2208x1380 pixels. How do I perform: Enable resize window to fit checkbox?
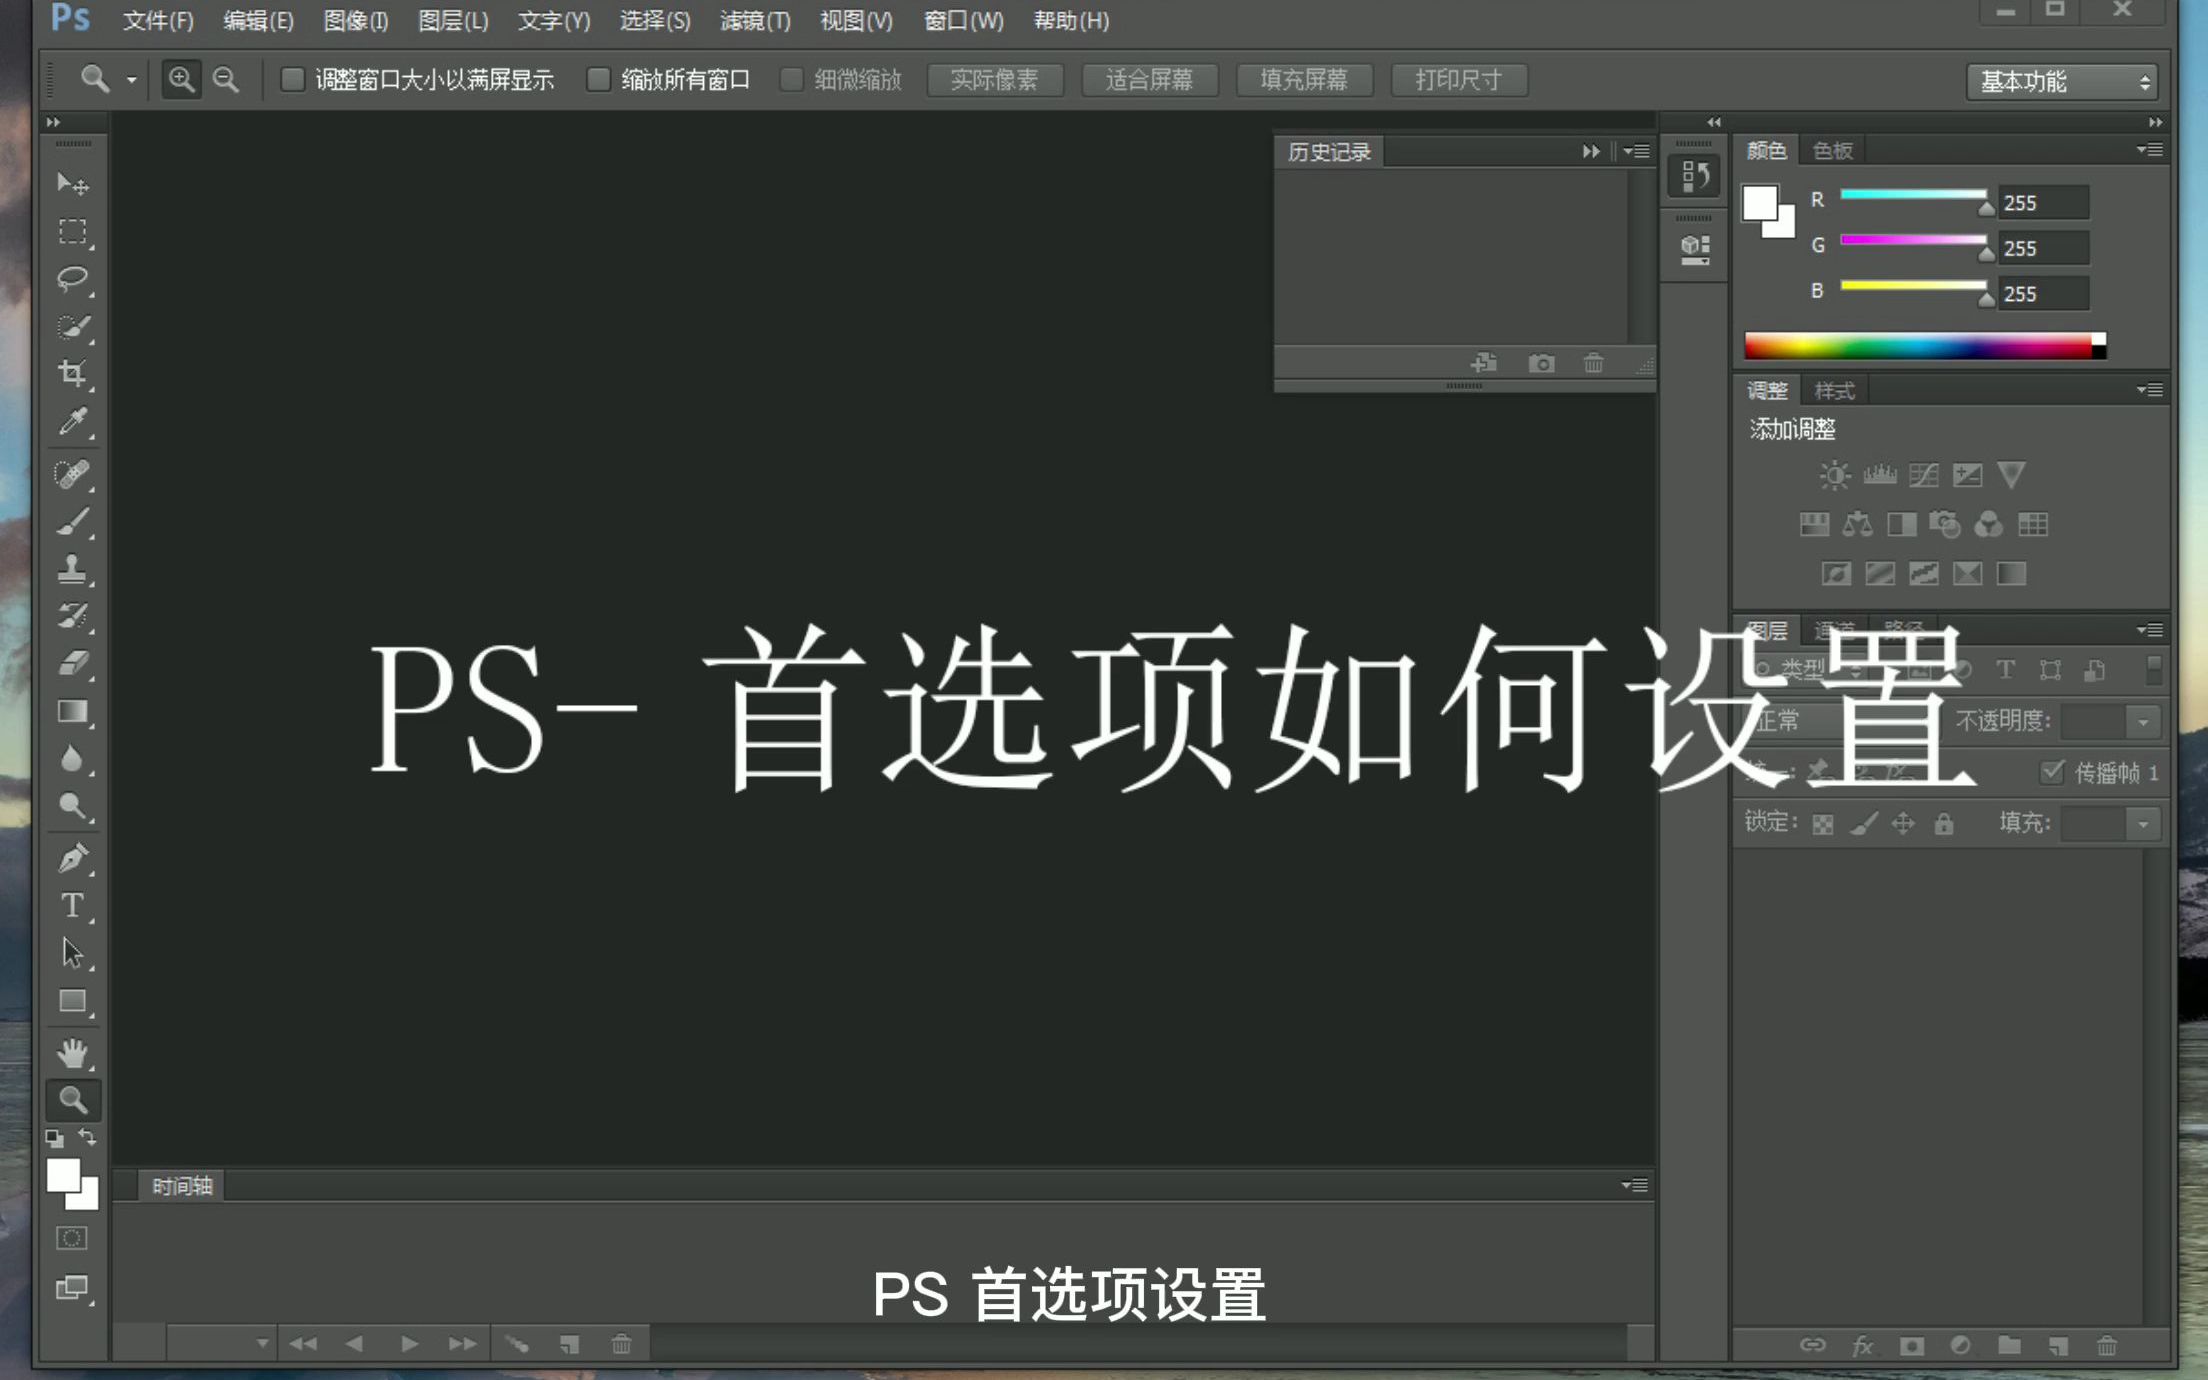292,79
